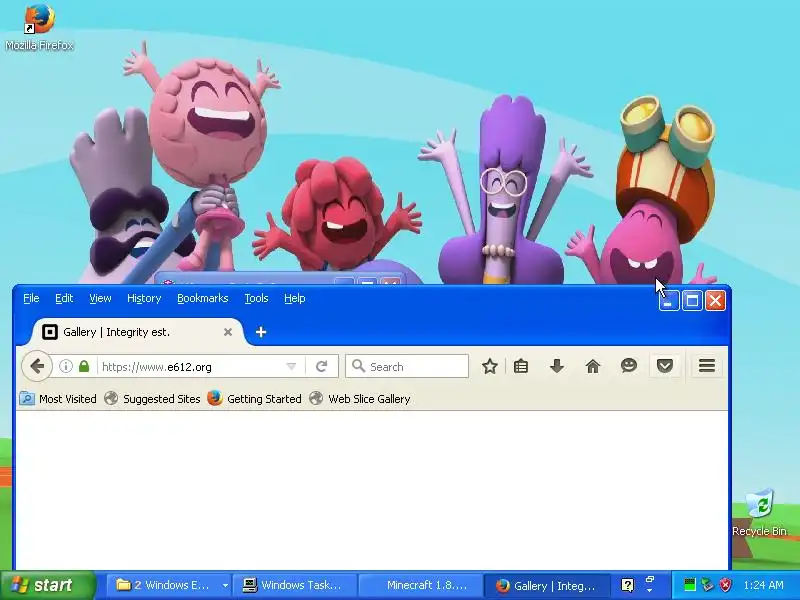Image resolution: width=800 pixels, height=600 pixels.
Task: Click the 1:24 AM taskbar clock
Action: point(763,585)
